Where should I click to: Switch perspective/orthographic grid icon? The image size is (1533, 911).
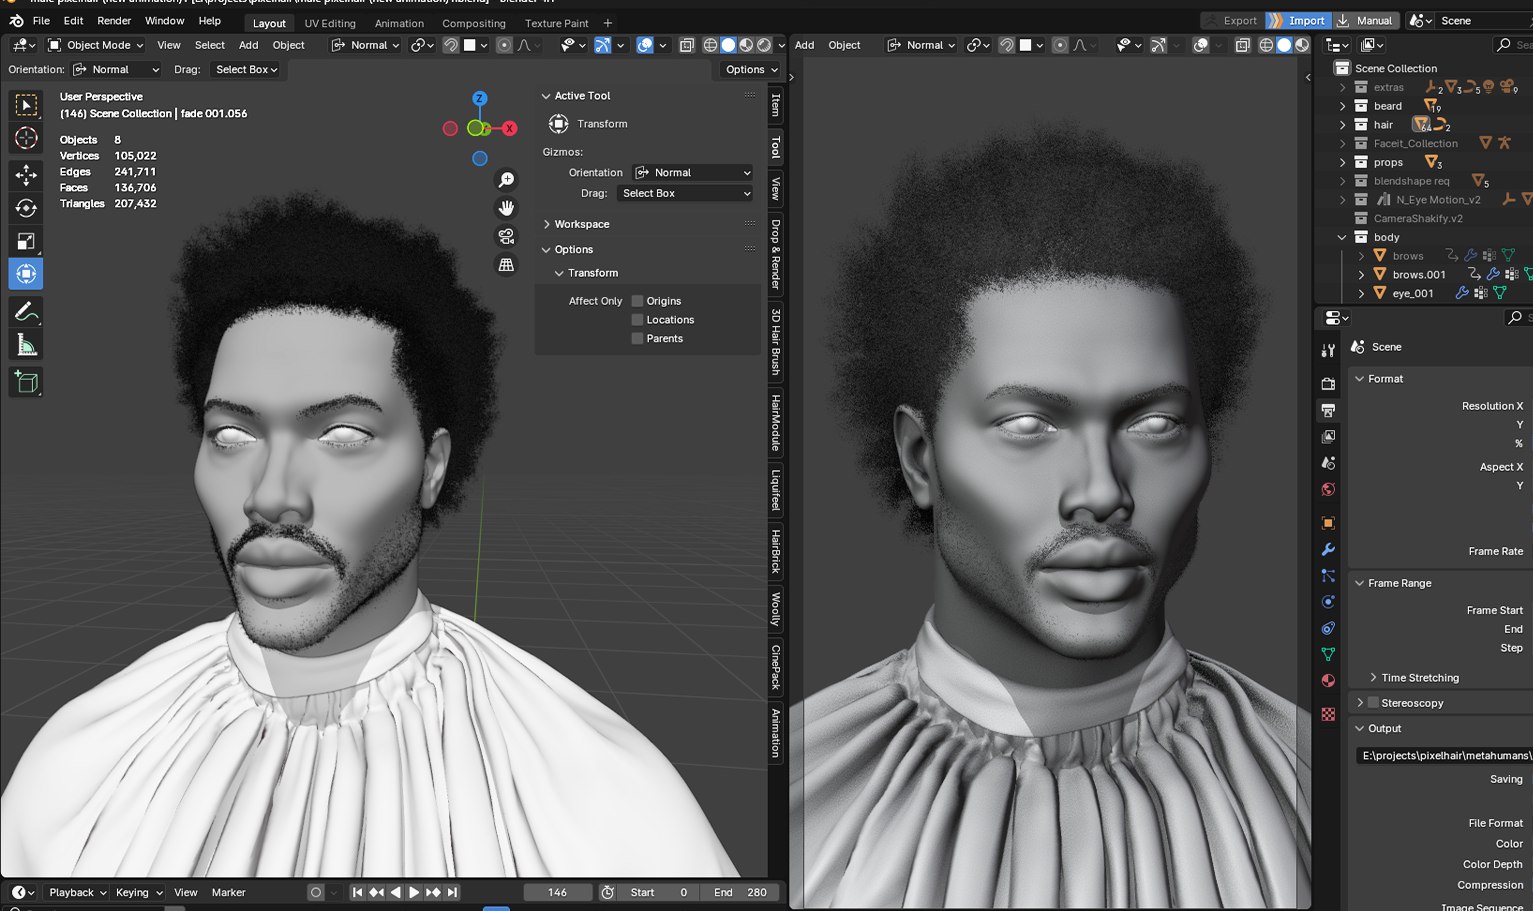(507, 265)
